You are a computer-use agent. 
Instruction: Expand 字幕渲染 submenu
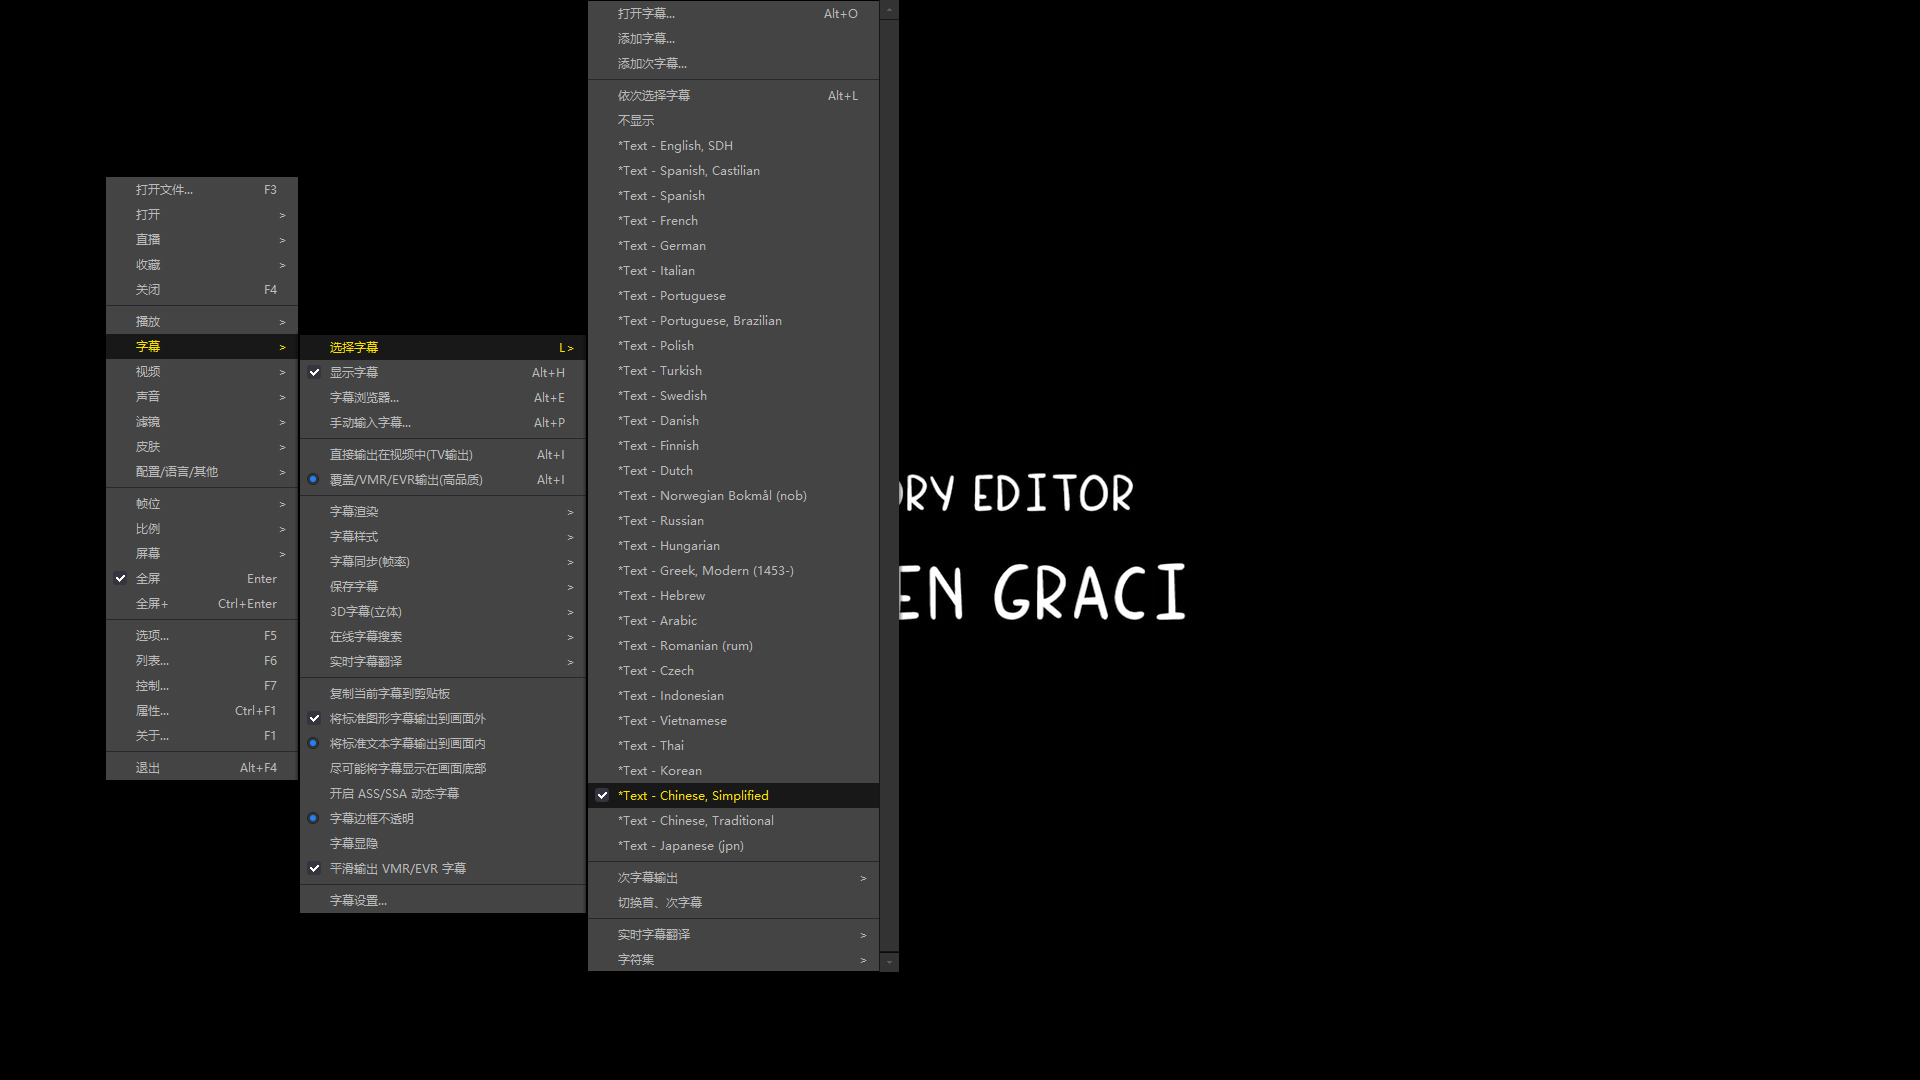tap(443, 512)
